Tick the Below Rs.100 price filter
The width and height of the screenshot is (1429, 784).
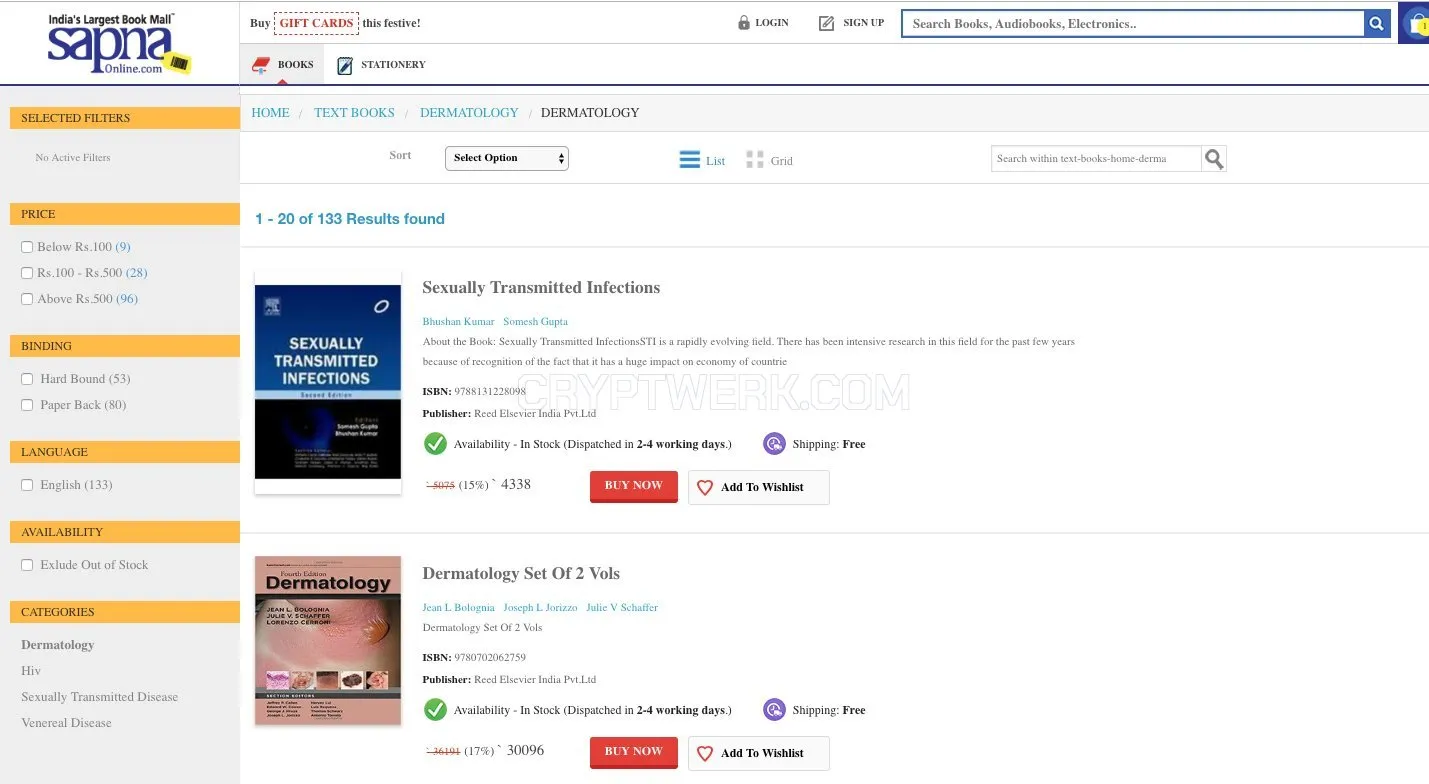click(27, 247)
